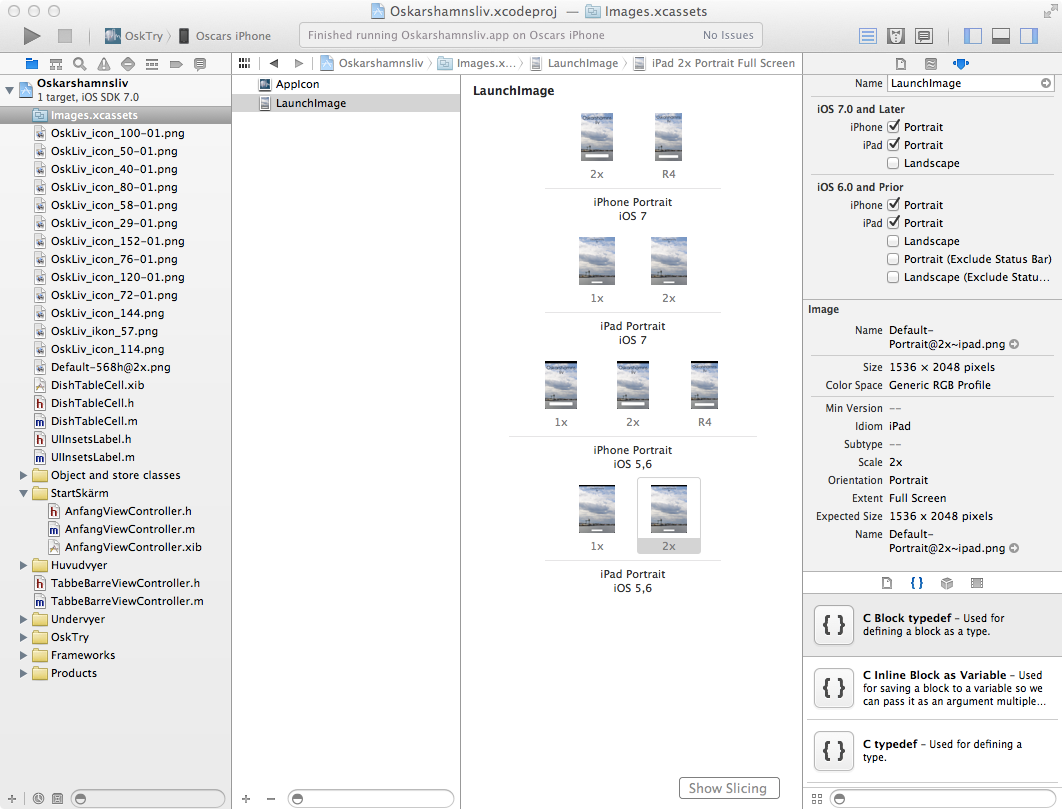Image resolution: width=1062 pixels, height=809 pixels.
Task: Select the Standard editor icon
Action: [x=868, y=36]
